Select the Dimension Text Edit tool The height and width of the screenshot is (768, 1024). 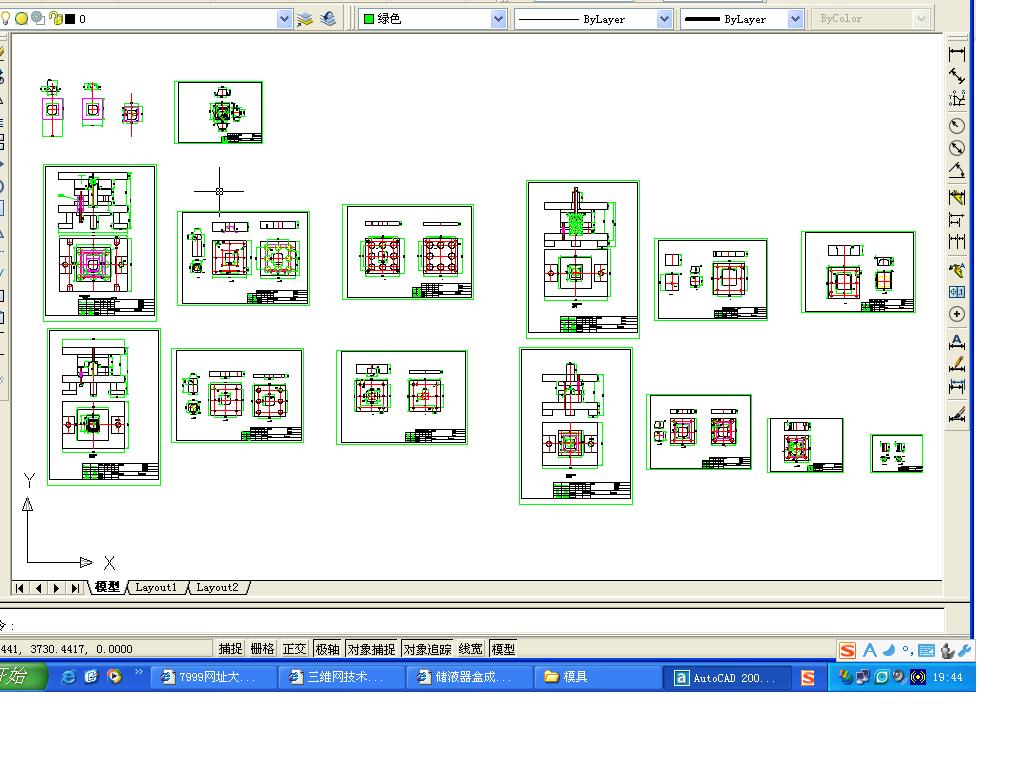point(957,364)
